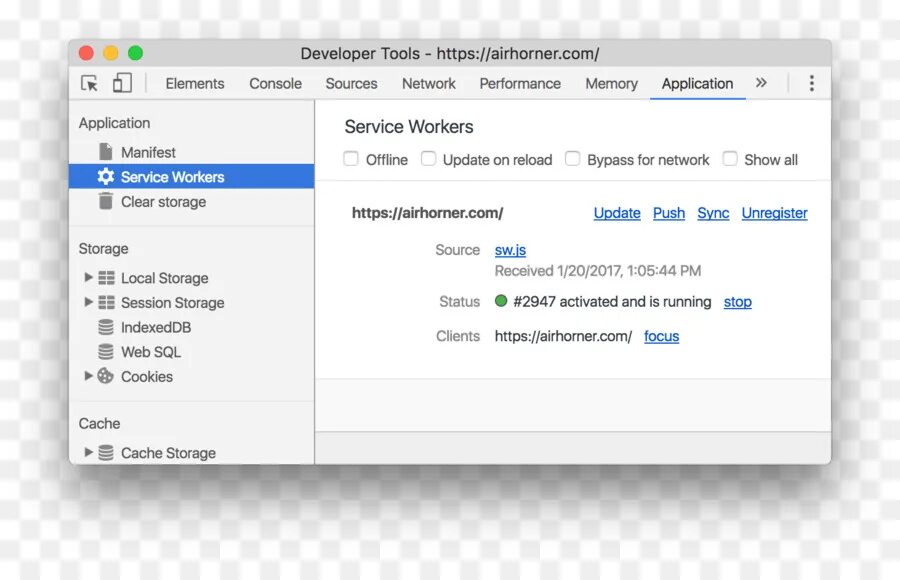Expand the Local Storage tree arrow
Viewport: 900px width, 580px height.
click(x=88, y=277)
